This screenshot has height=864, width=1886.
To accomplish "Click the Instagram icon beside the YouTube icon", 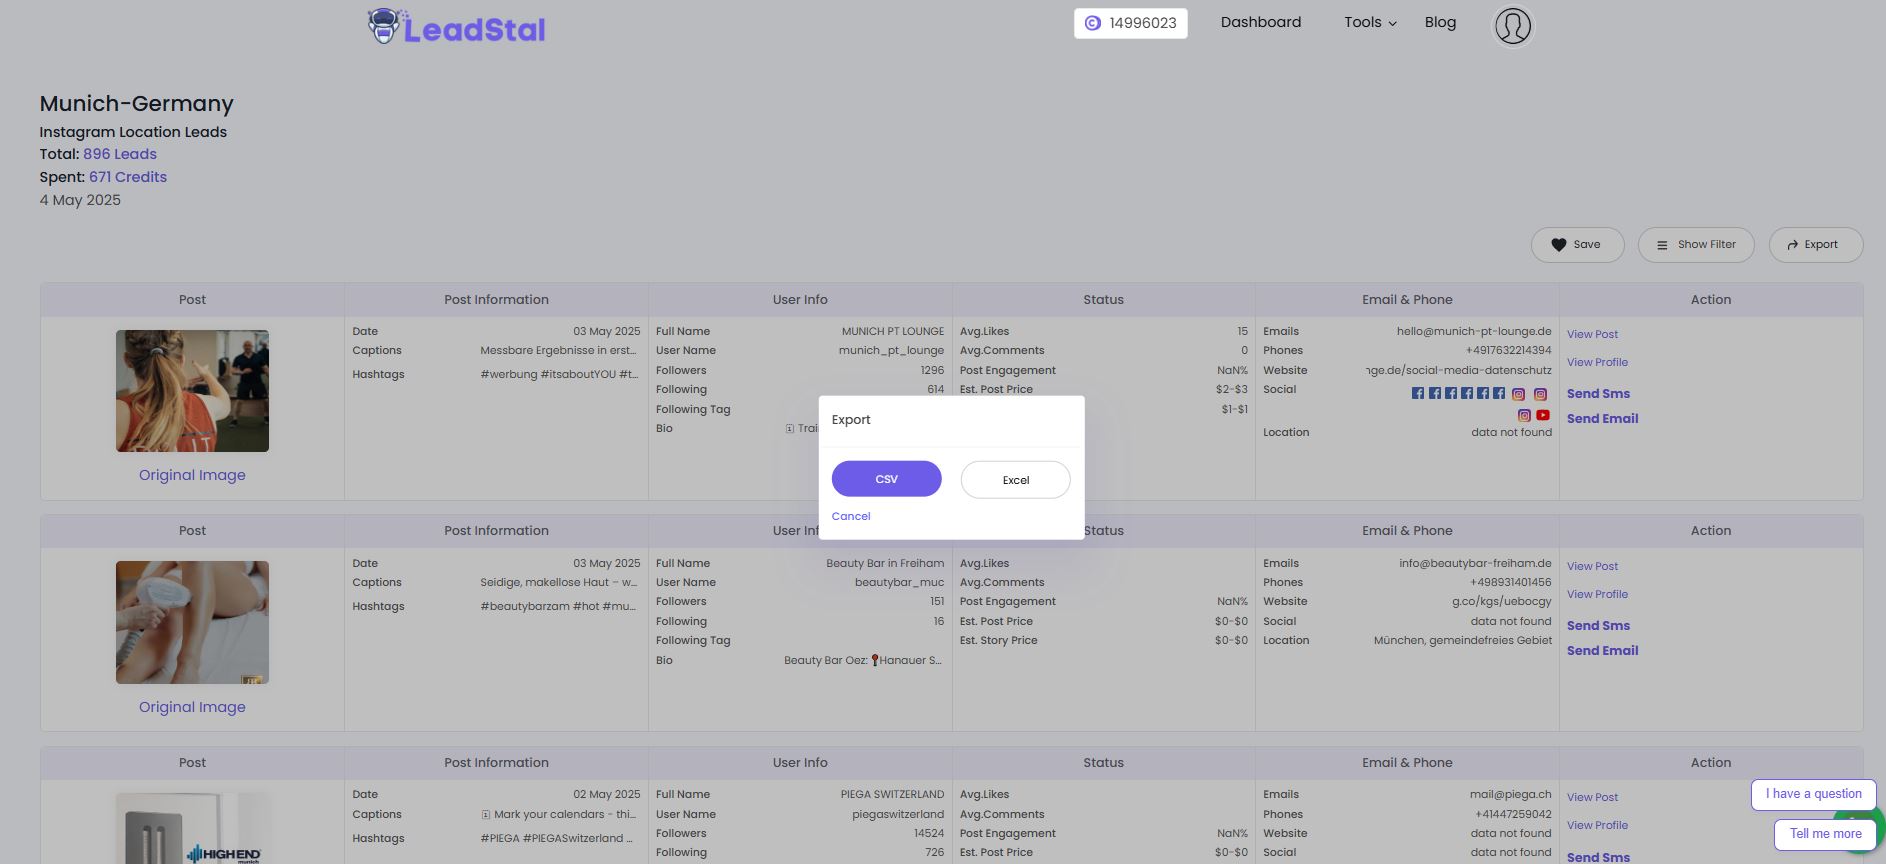I will coord(1524,415).
